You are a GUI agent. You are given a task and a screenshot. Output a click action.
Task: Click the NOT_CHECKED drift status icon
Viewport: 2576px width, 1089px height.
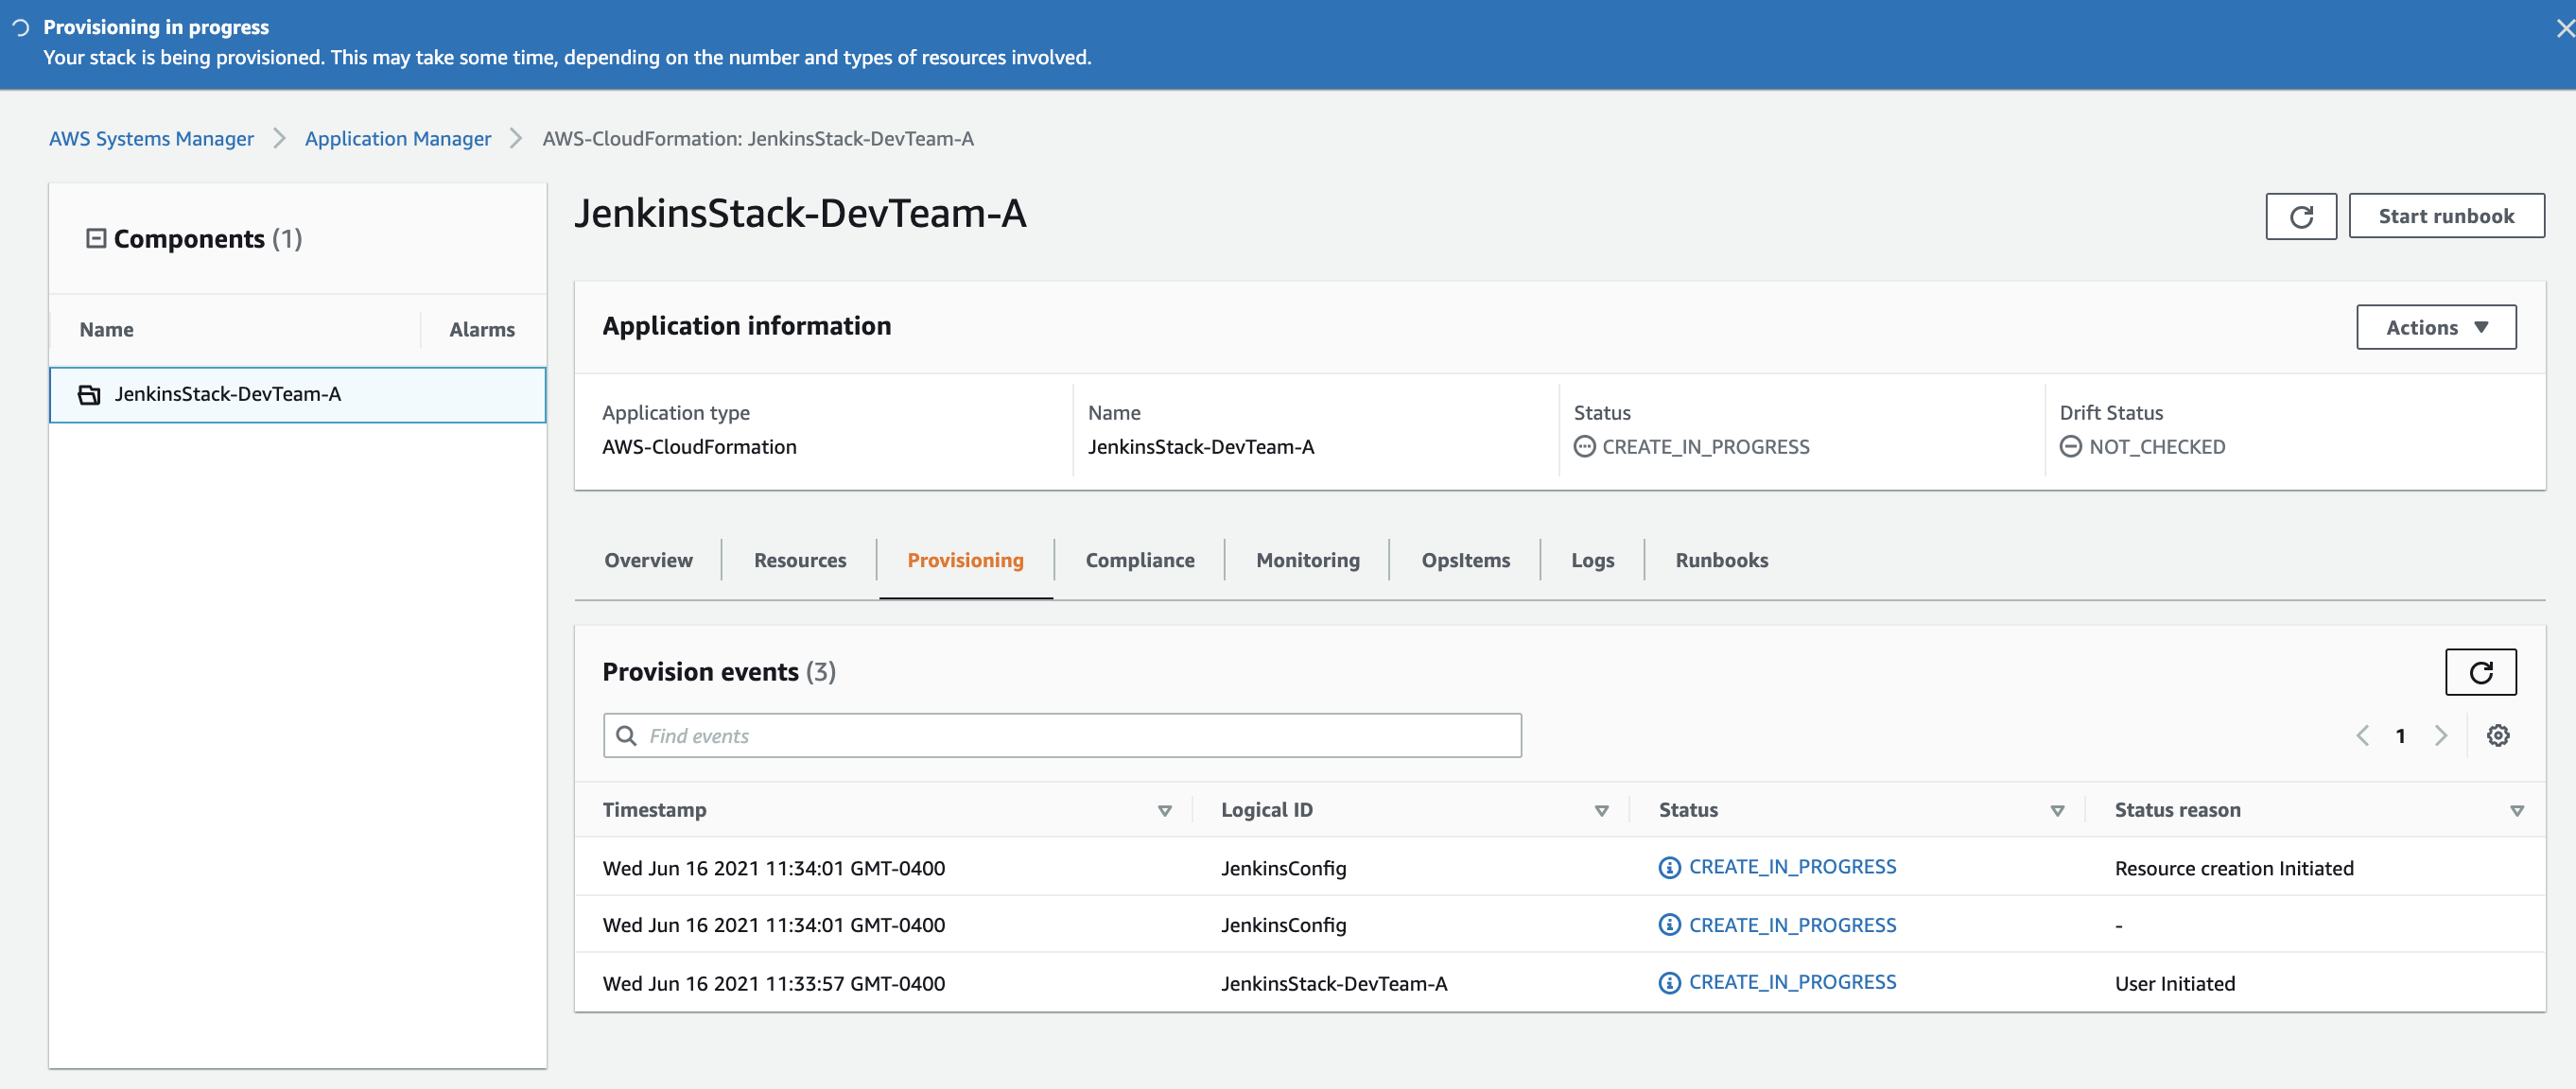(x=2066, y=445)
